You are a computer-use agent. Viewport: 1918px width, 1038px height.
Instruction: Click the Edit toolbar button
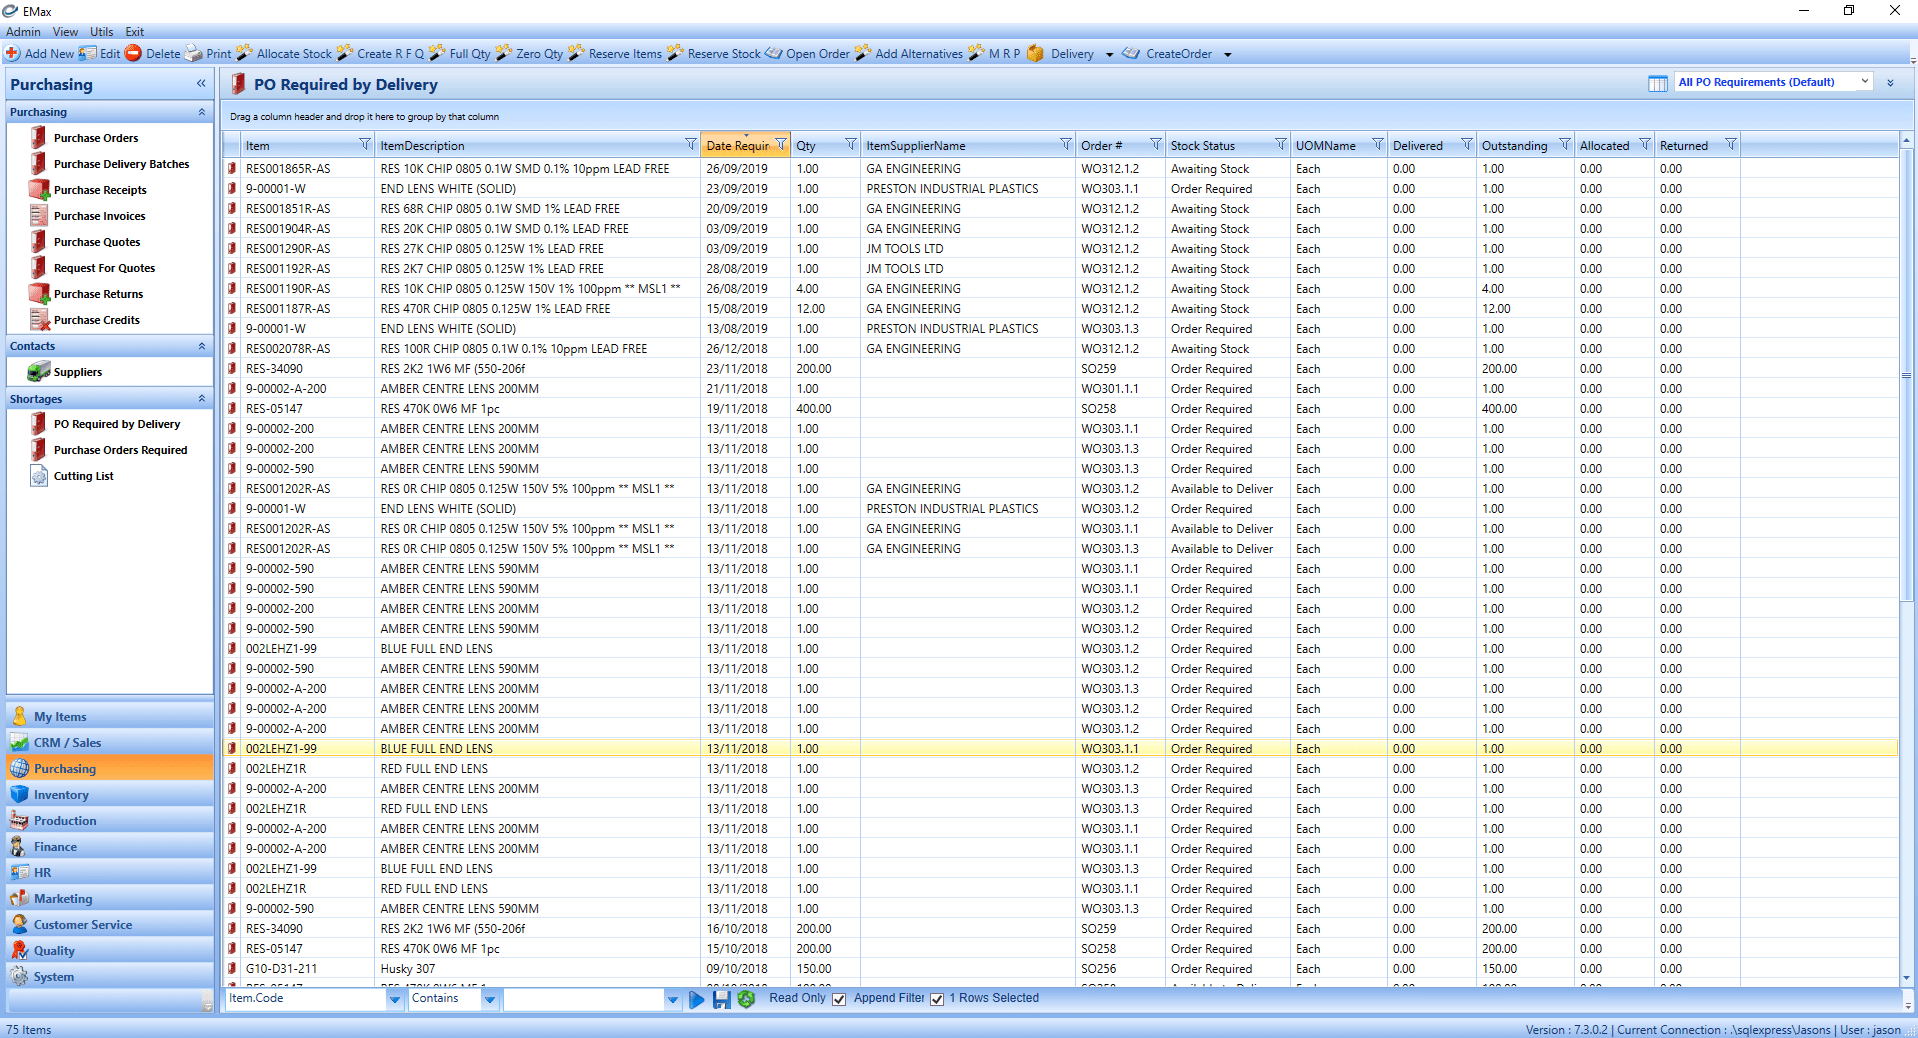99,54
